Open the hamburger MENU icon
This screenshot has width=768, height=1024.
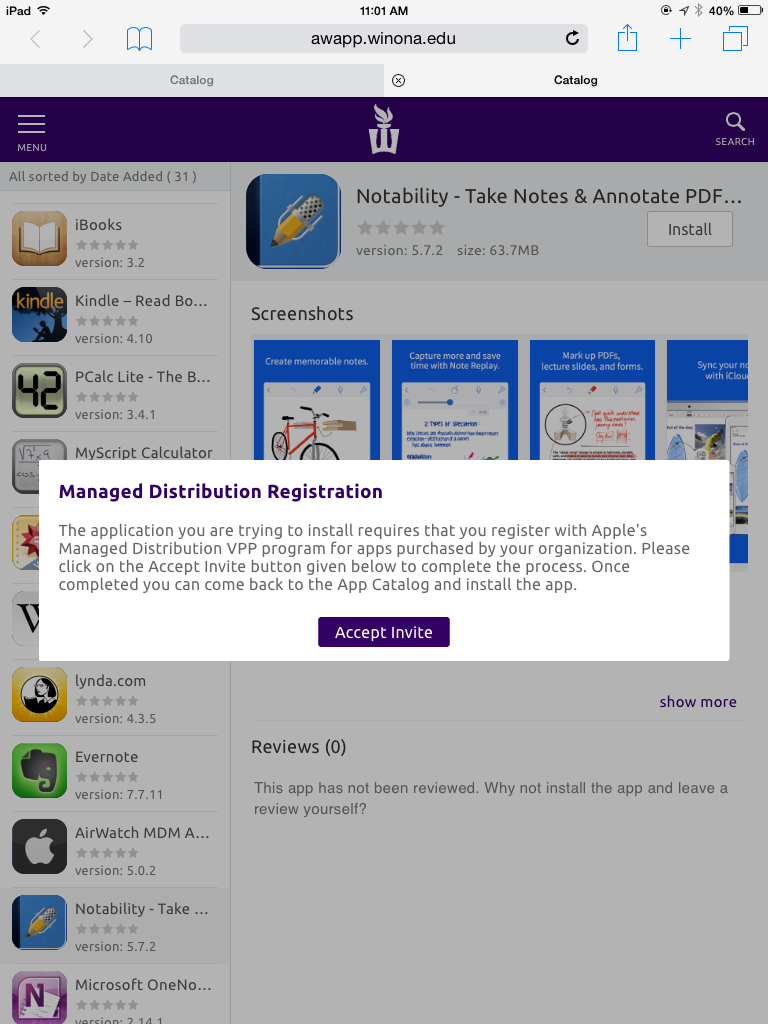click(32, 130)
